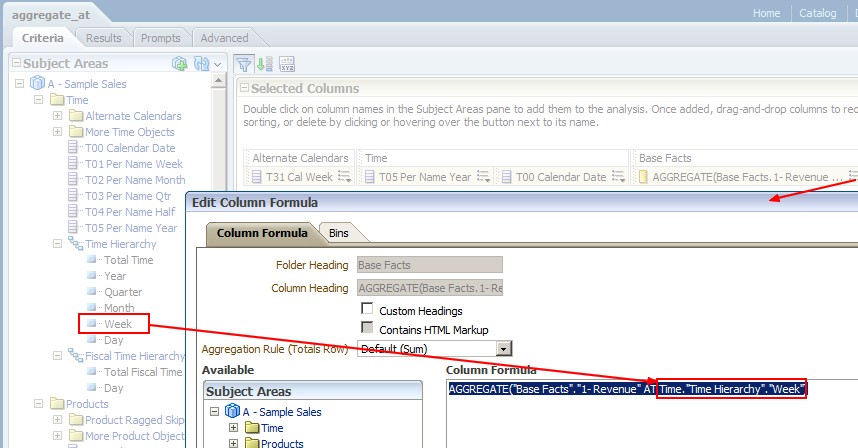Select T04 Per Name Half in tree
The width and height of the screenshot is (858, 448).
pos(130,211)
